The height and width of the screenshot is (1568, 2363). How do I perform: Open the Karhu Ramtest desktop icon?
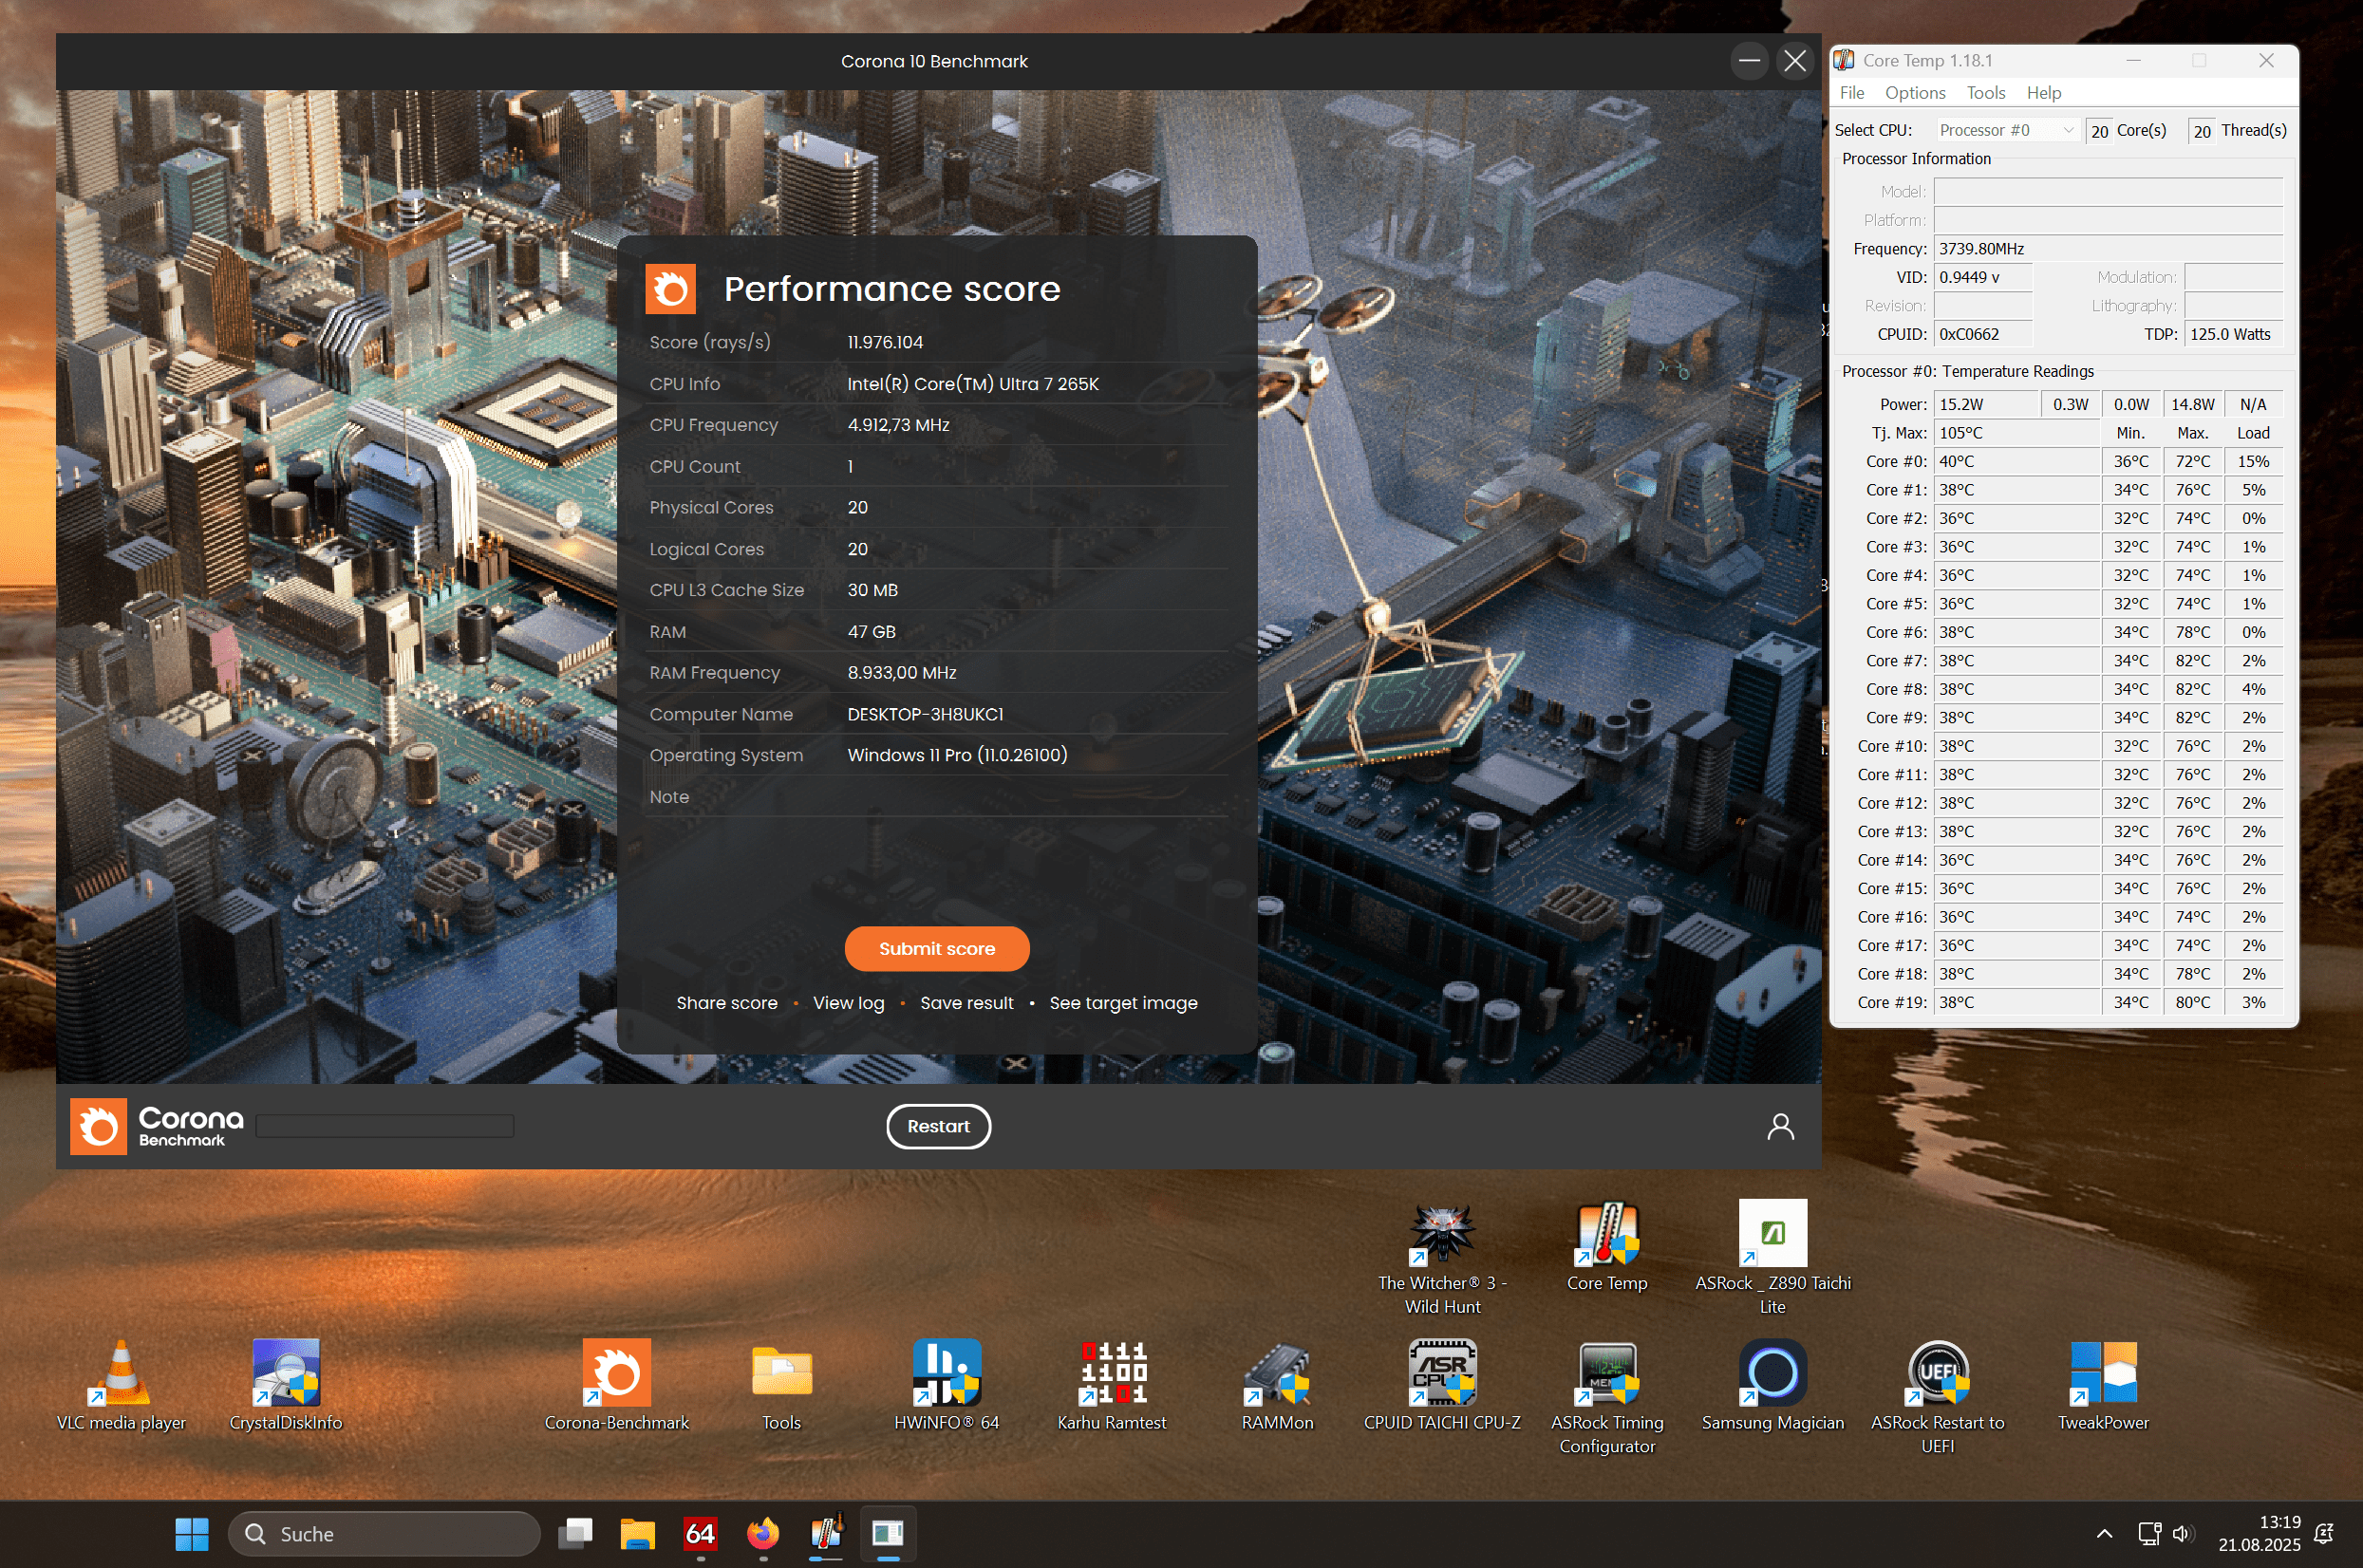[x=1112, y=1374]
